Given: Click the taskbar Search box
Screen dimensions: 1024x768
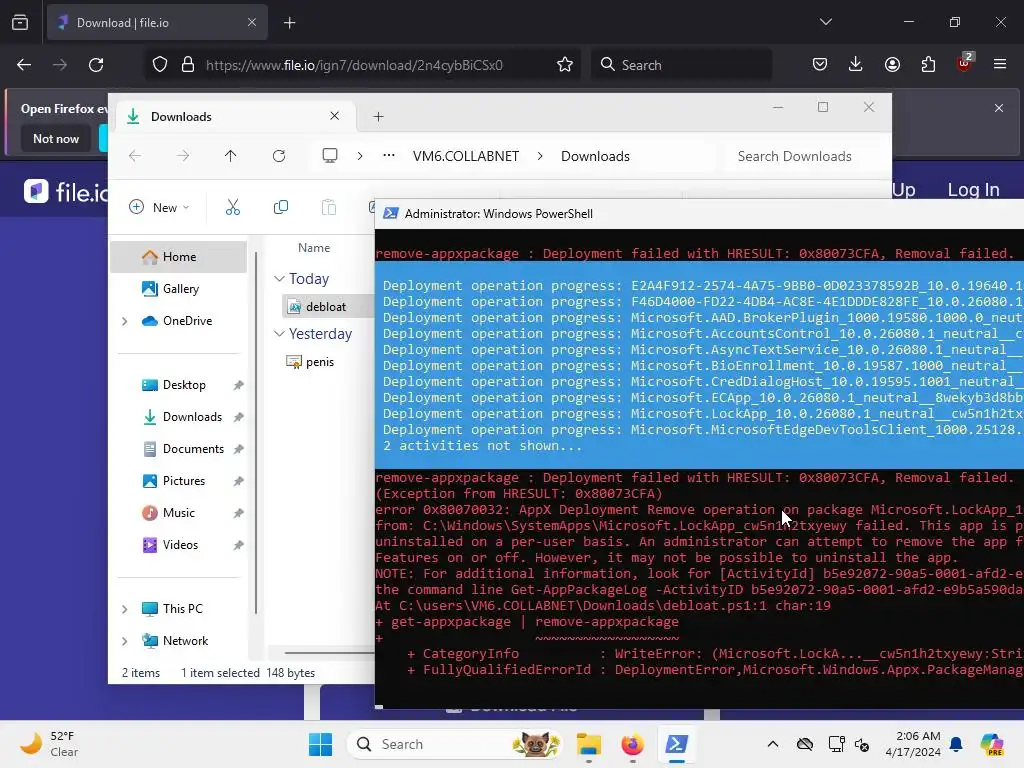Looking at the screenshot, I should (455, 744).
